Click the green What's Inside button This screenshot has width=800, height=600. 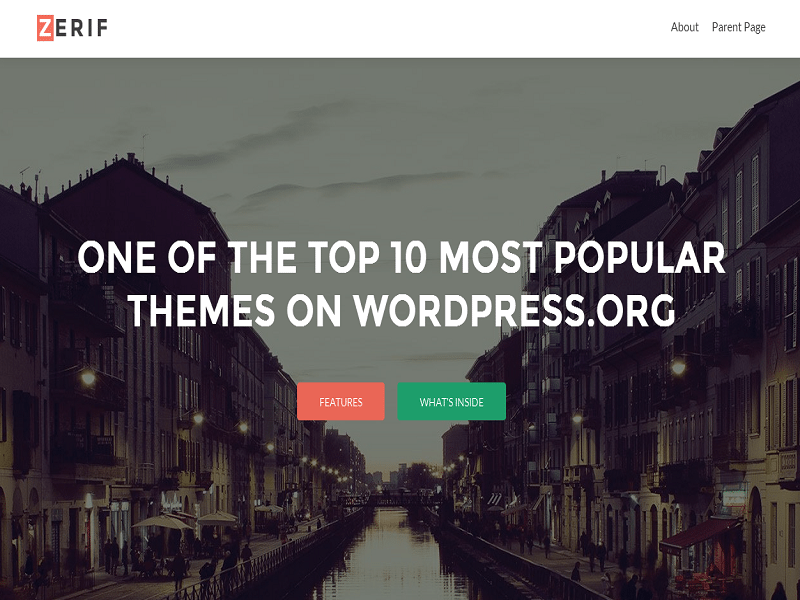tap(452, 402)
